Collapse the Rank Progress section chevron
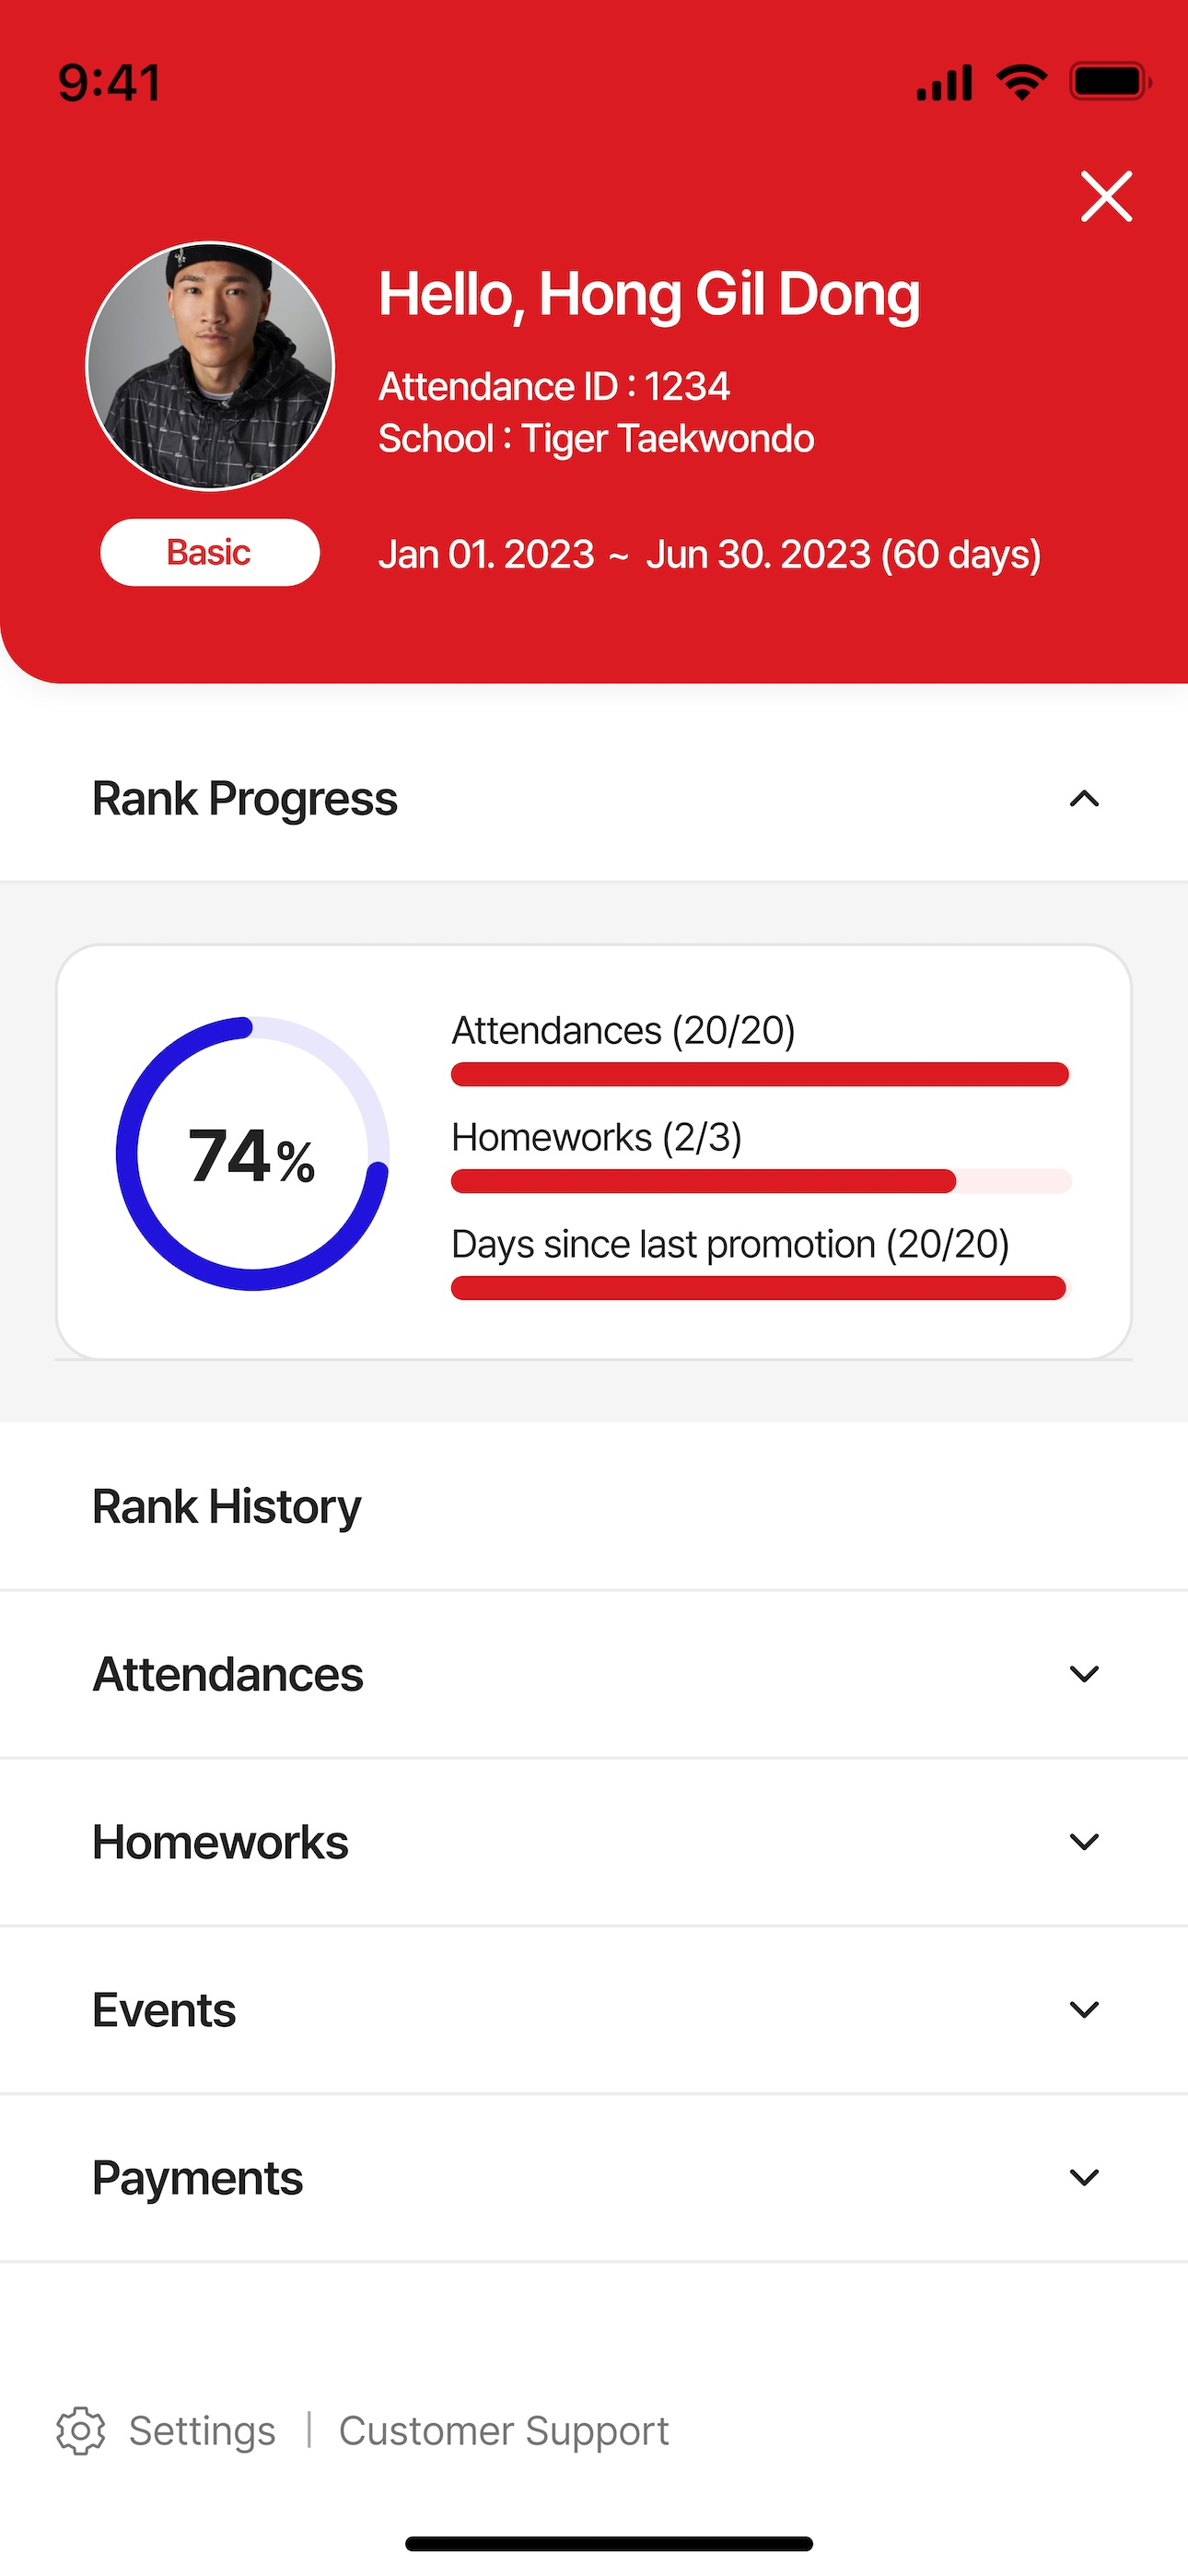Image resolution: width=1188 pixels, height=2576 pixels. [x=1084, y=799]
